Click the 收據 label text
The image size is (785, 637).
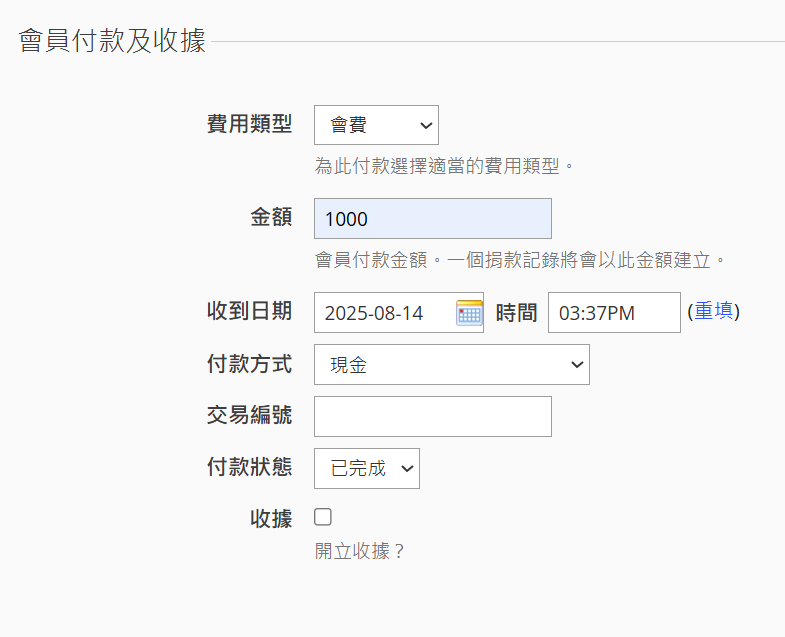pyautogui.click(x=271, y=518)
